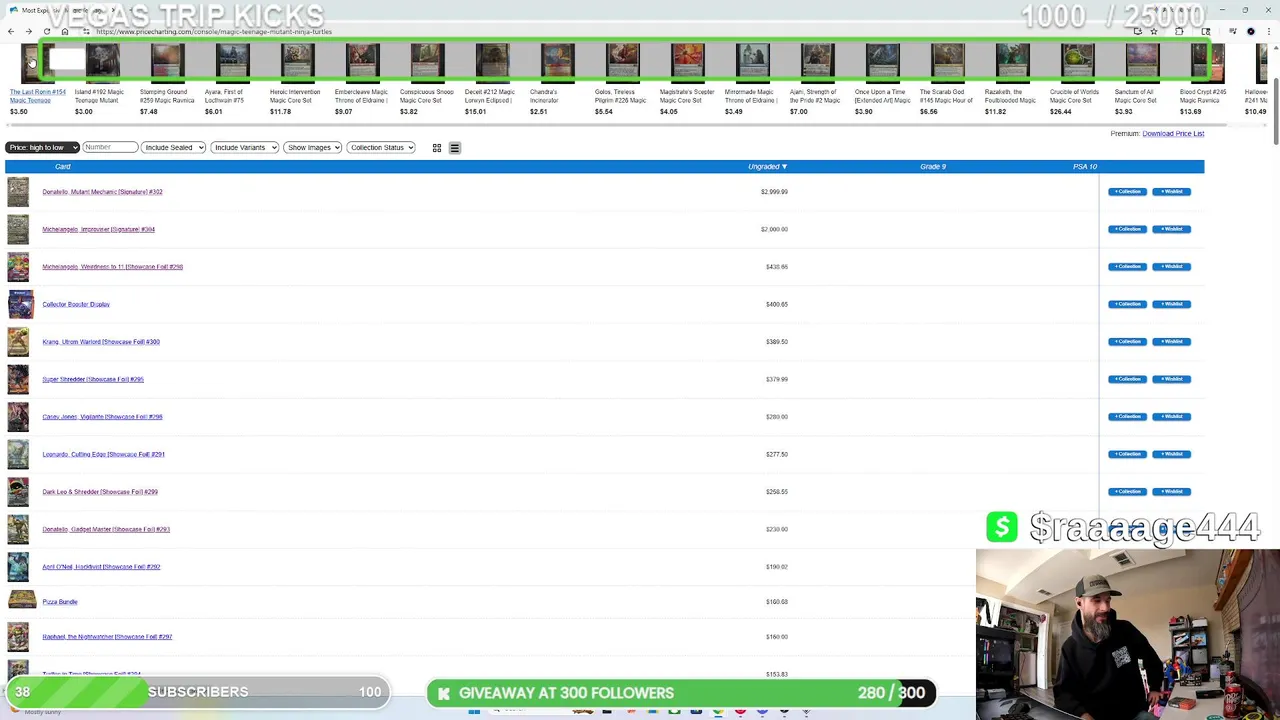Switch to grid view

[437, 148]
